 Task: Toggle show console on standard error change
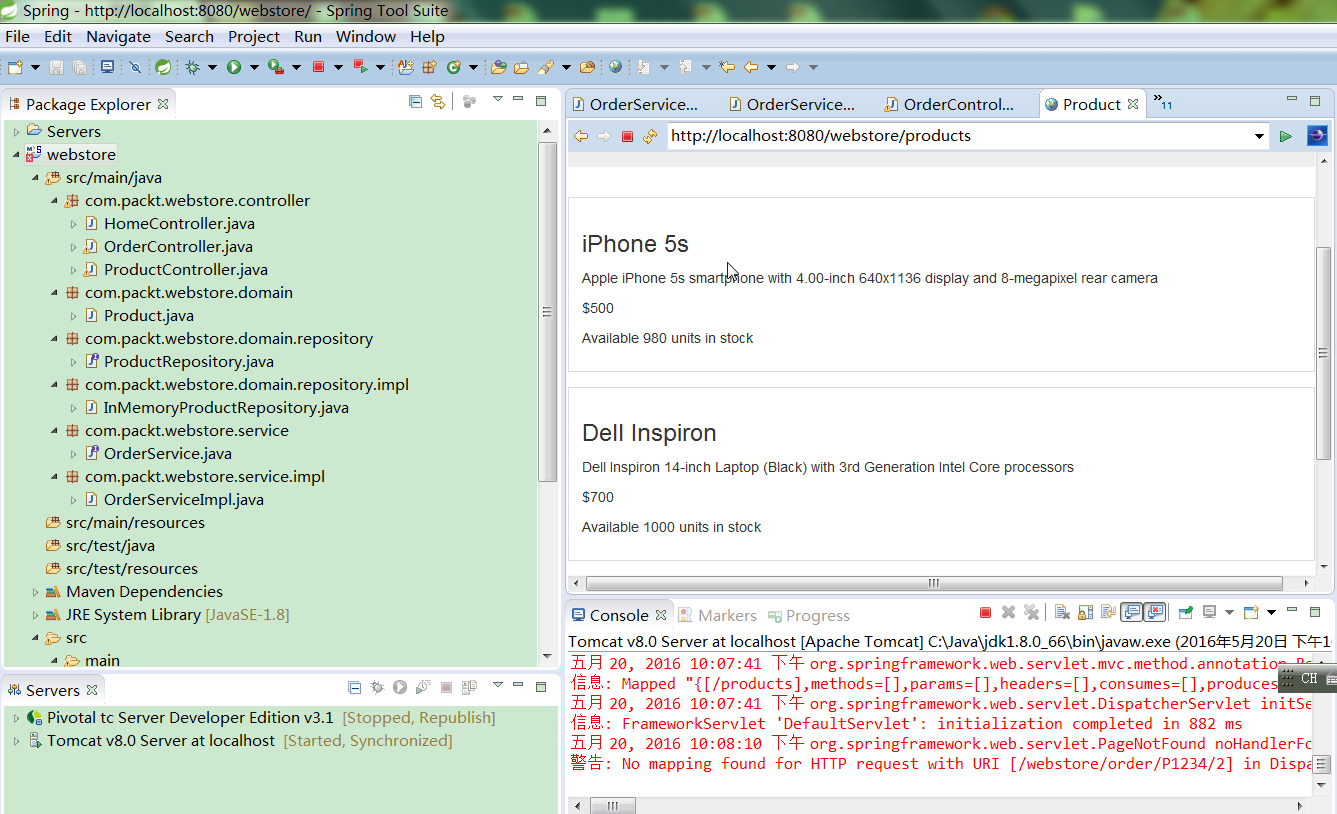coord(1155,613)
